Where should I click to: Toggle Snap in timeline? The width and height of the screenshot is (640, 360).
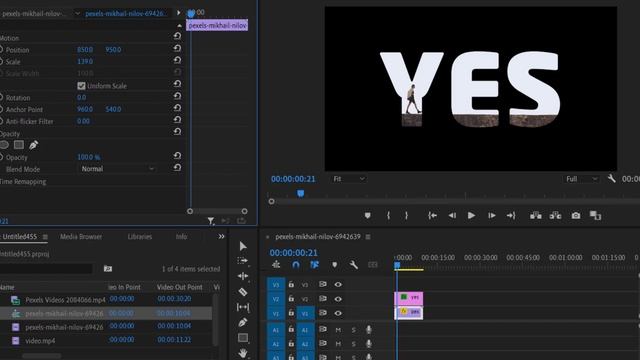pyautogui.click(x=296, y=264)
